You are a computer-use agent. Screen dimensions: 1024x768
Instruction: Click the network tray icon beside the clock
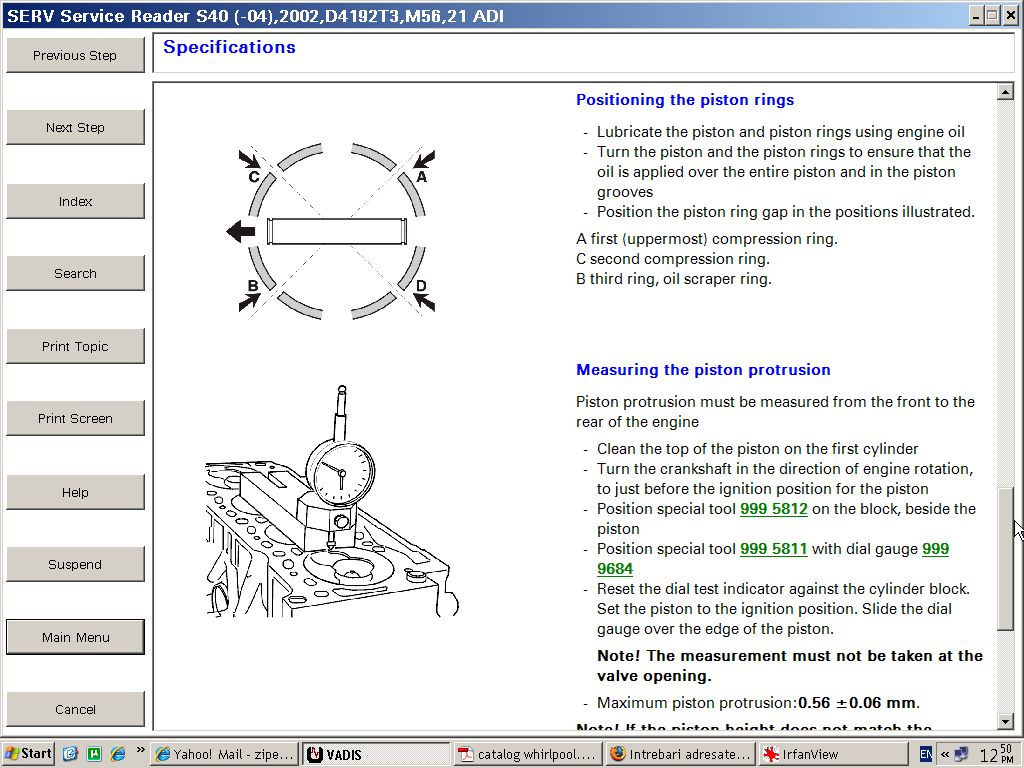(x=961, y=754)
